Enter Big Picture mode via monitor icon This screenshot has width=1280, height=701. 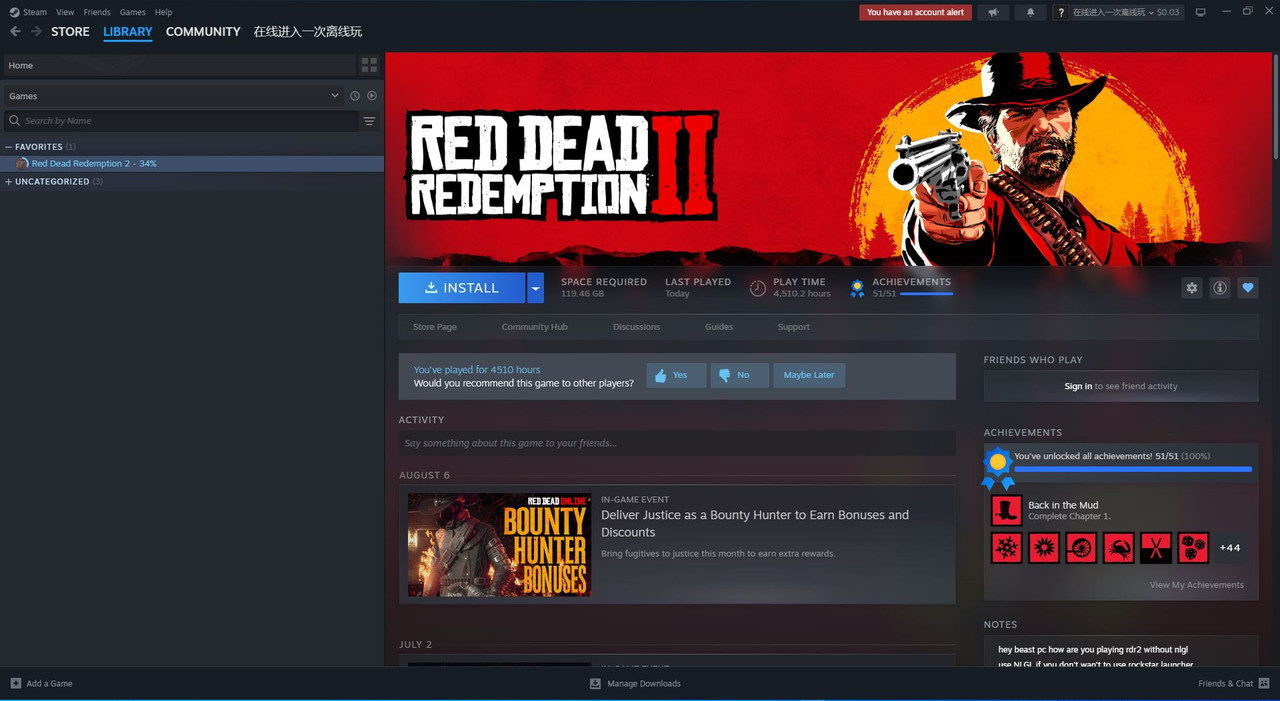(x=1201, y=12)
